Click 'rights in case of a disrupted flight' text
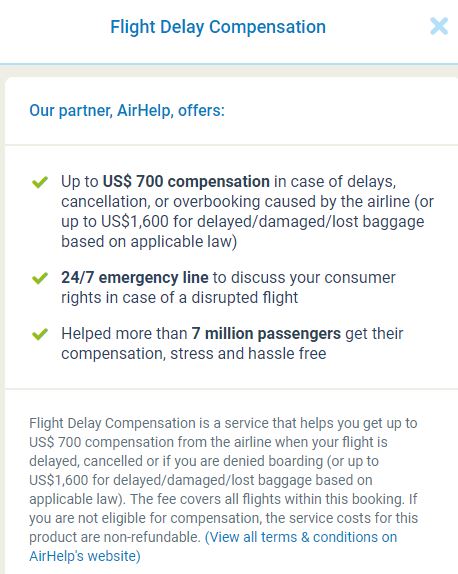Screen dimensions: 458x574 point(179,298)
